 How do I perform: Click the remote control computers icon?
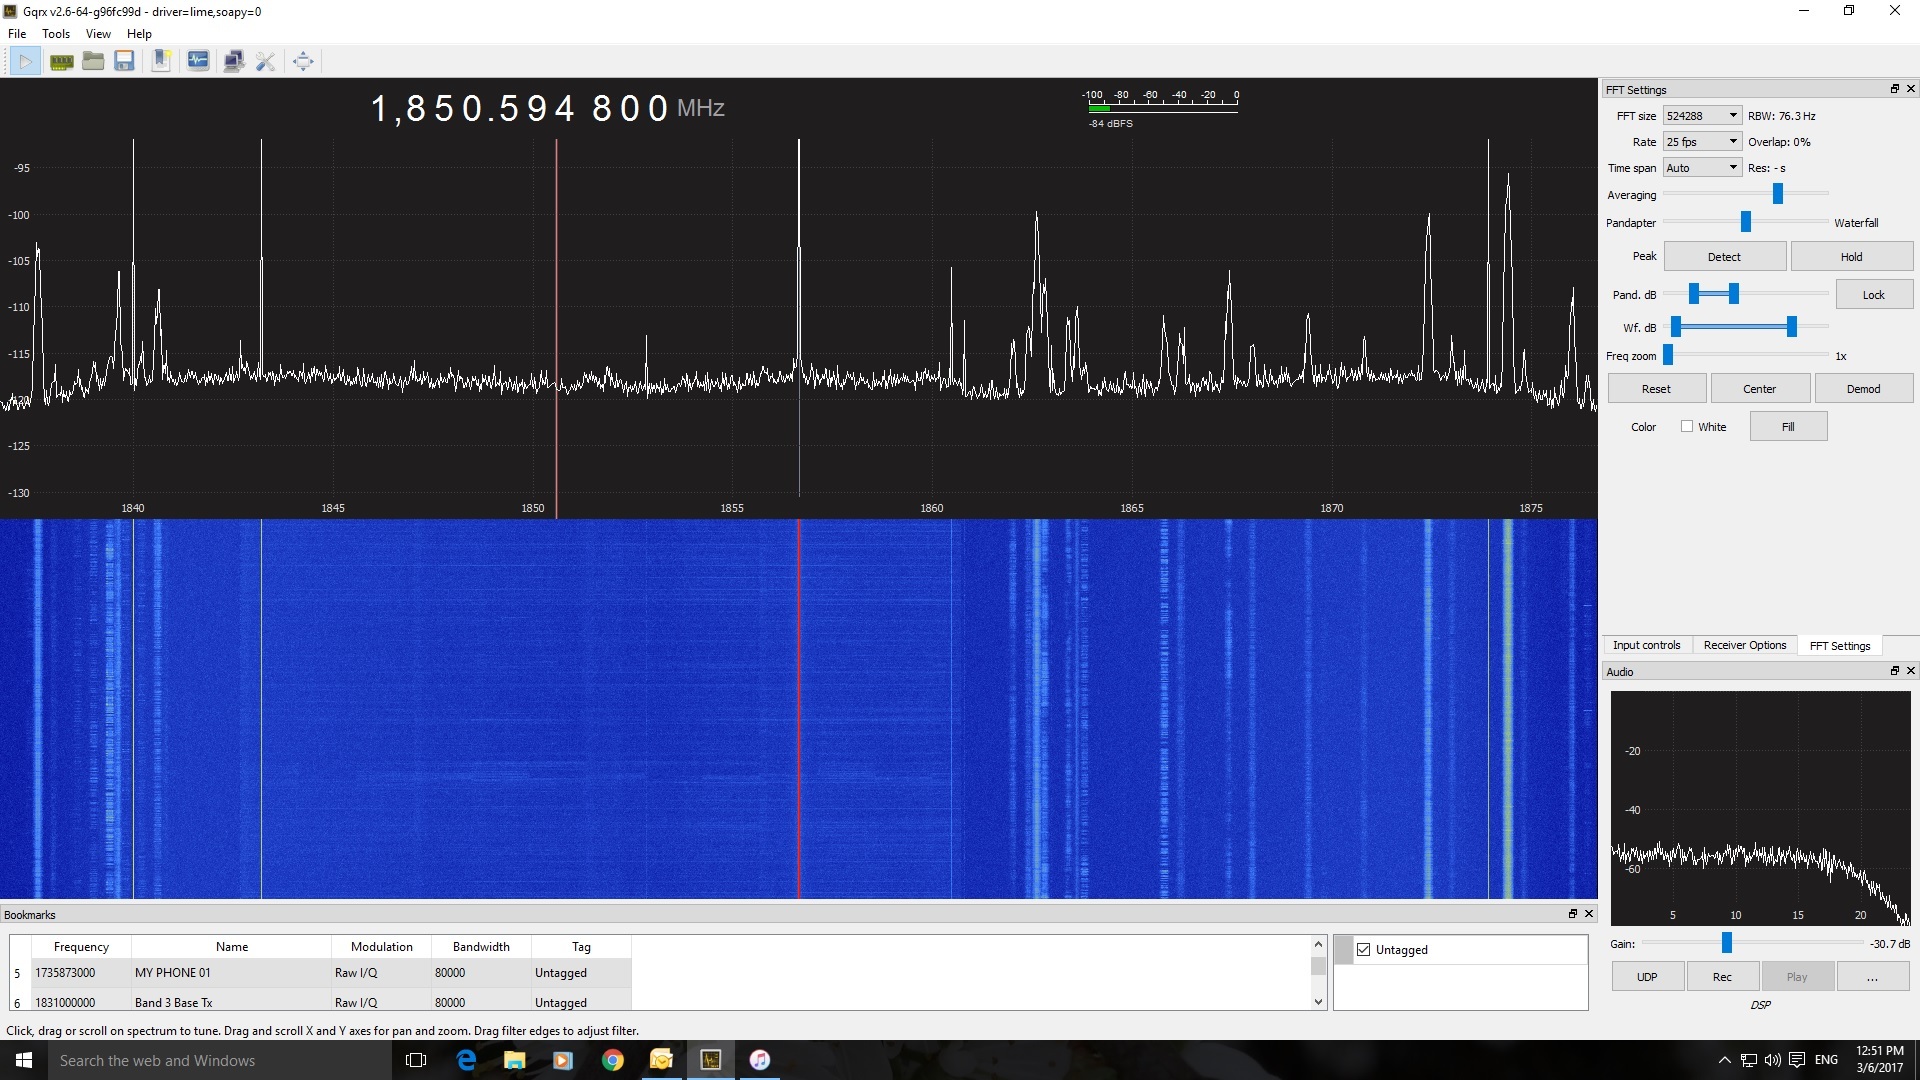234,62
